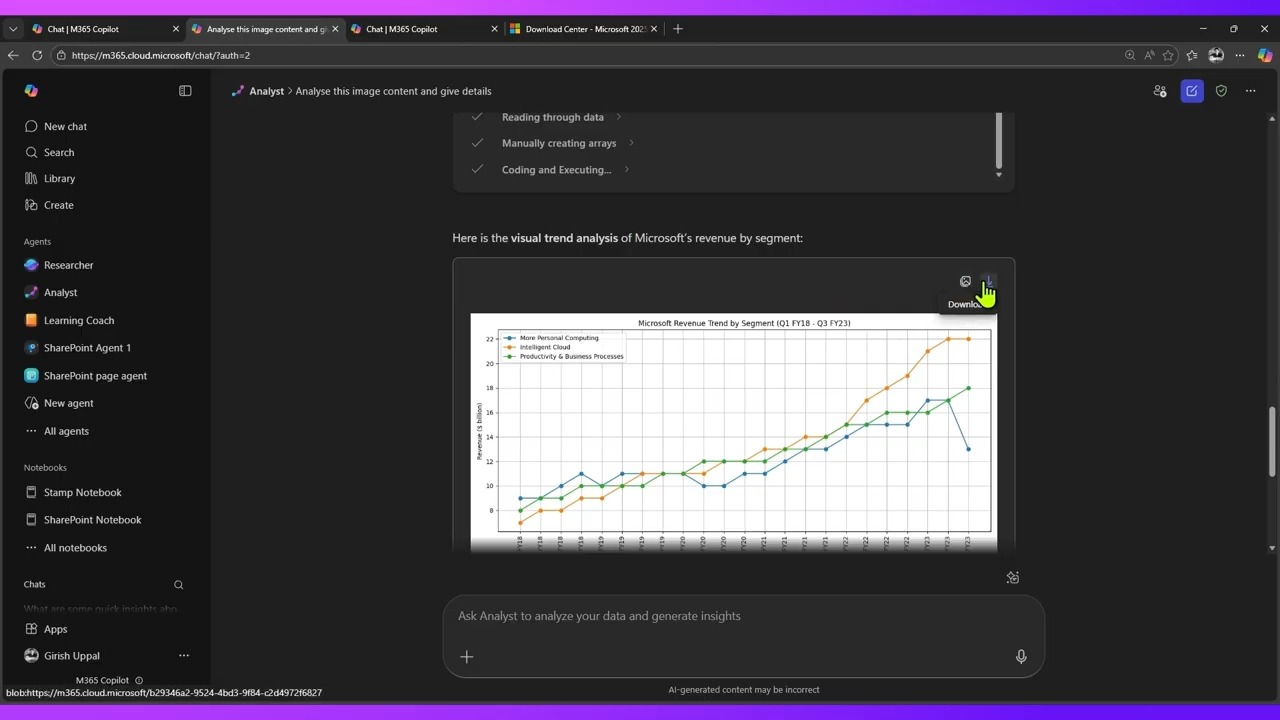Start a new chat using compose icon
The height and width of the screenshot is (720, 1280).
1191,91
